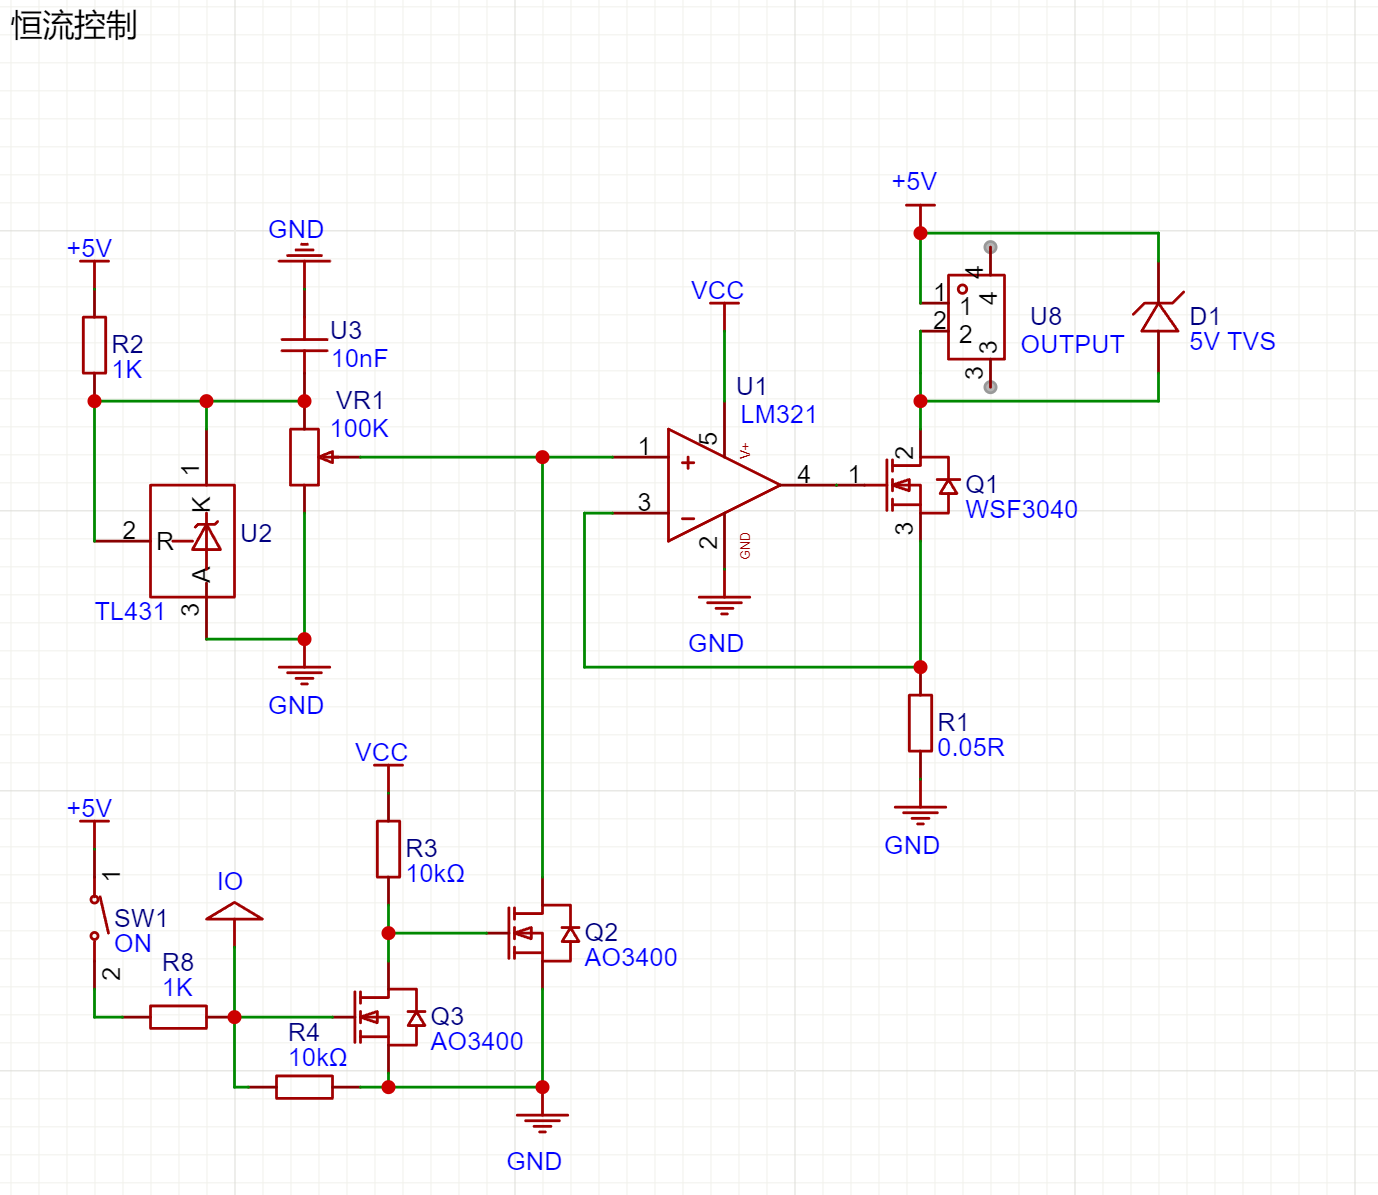Image resolution: width=1378 pixels, height=1195 pixels.
Task: Select the R3 10kΩ resistor body
Action: pyautogui.click(x=389, y=849)
